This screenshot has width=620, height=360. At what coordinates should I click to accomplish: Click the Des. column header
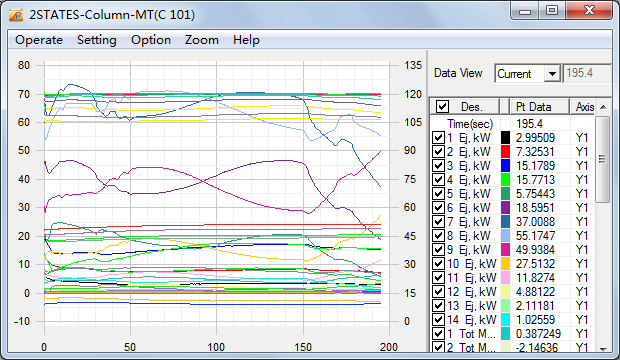(x=465, y=106)
